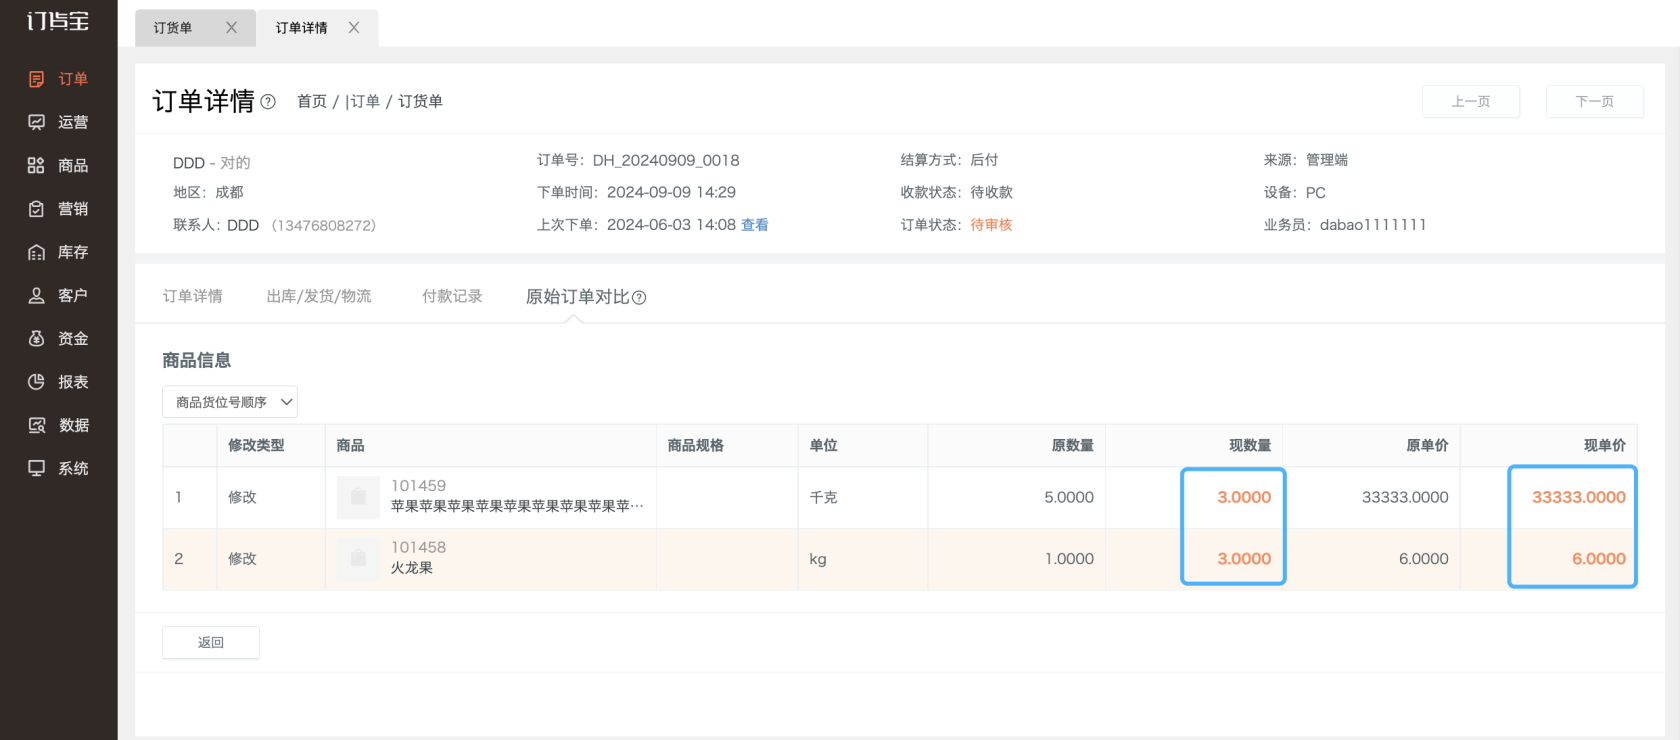
Task: Switch to 出库/发货/物流 tab
Action: [319, 296]
